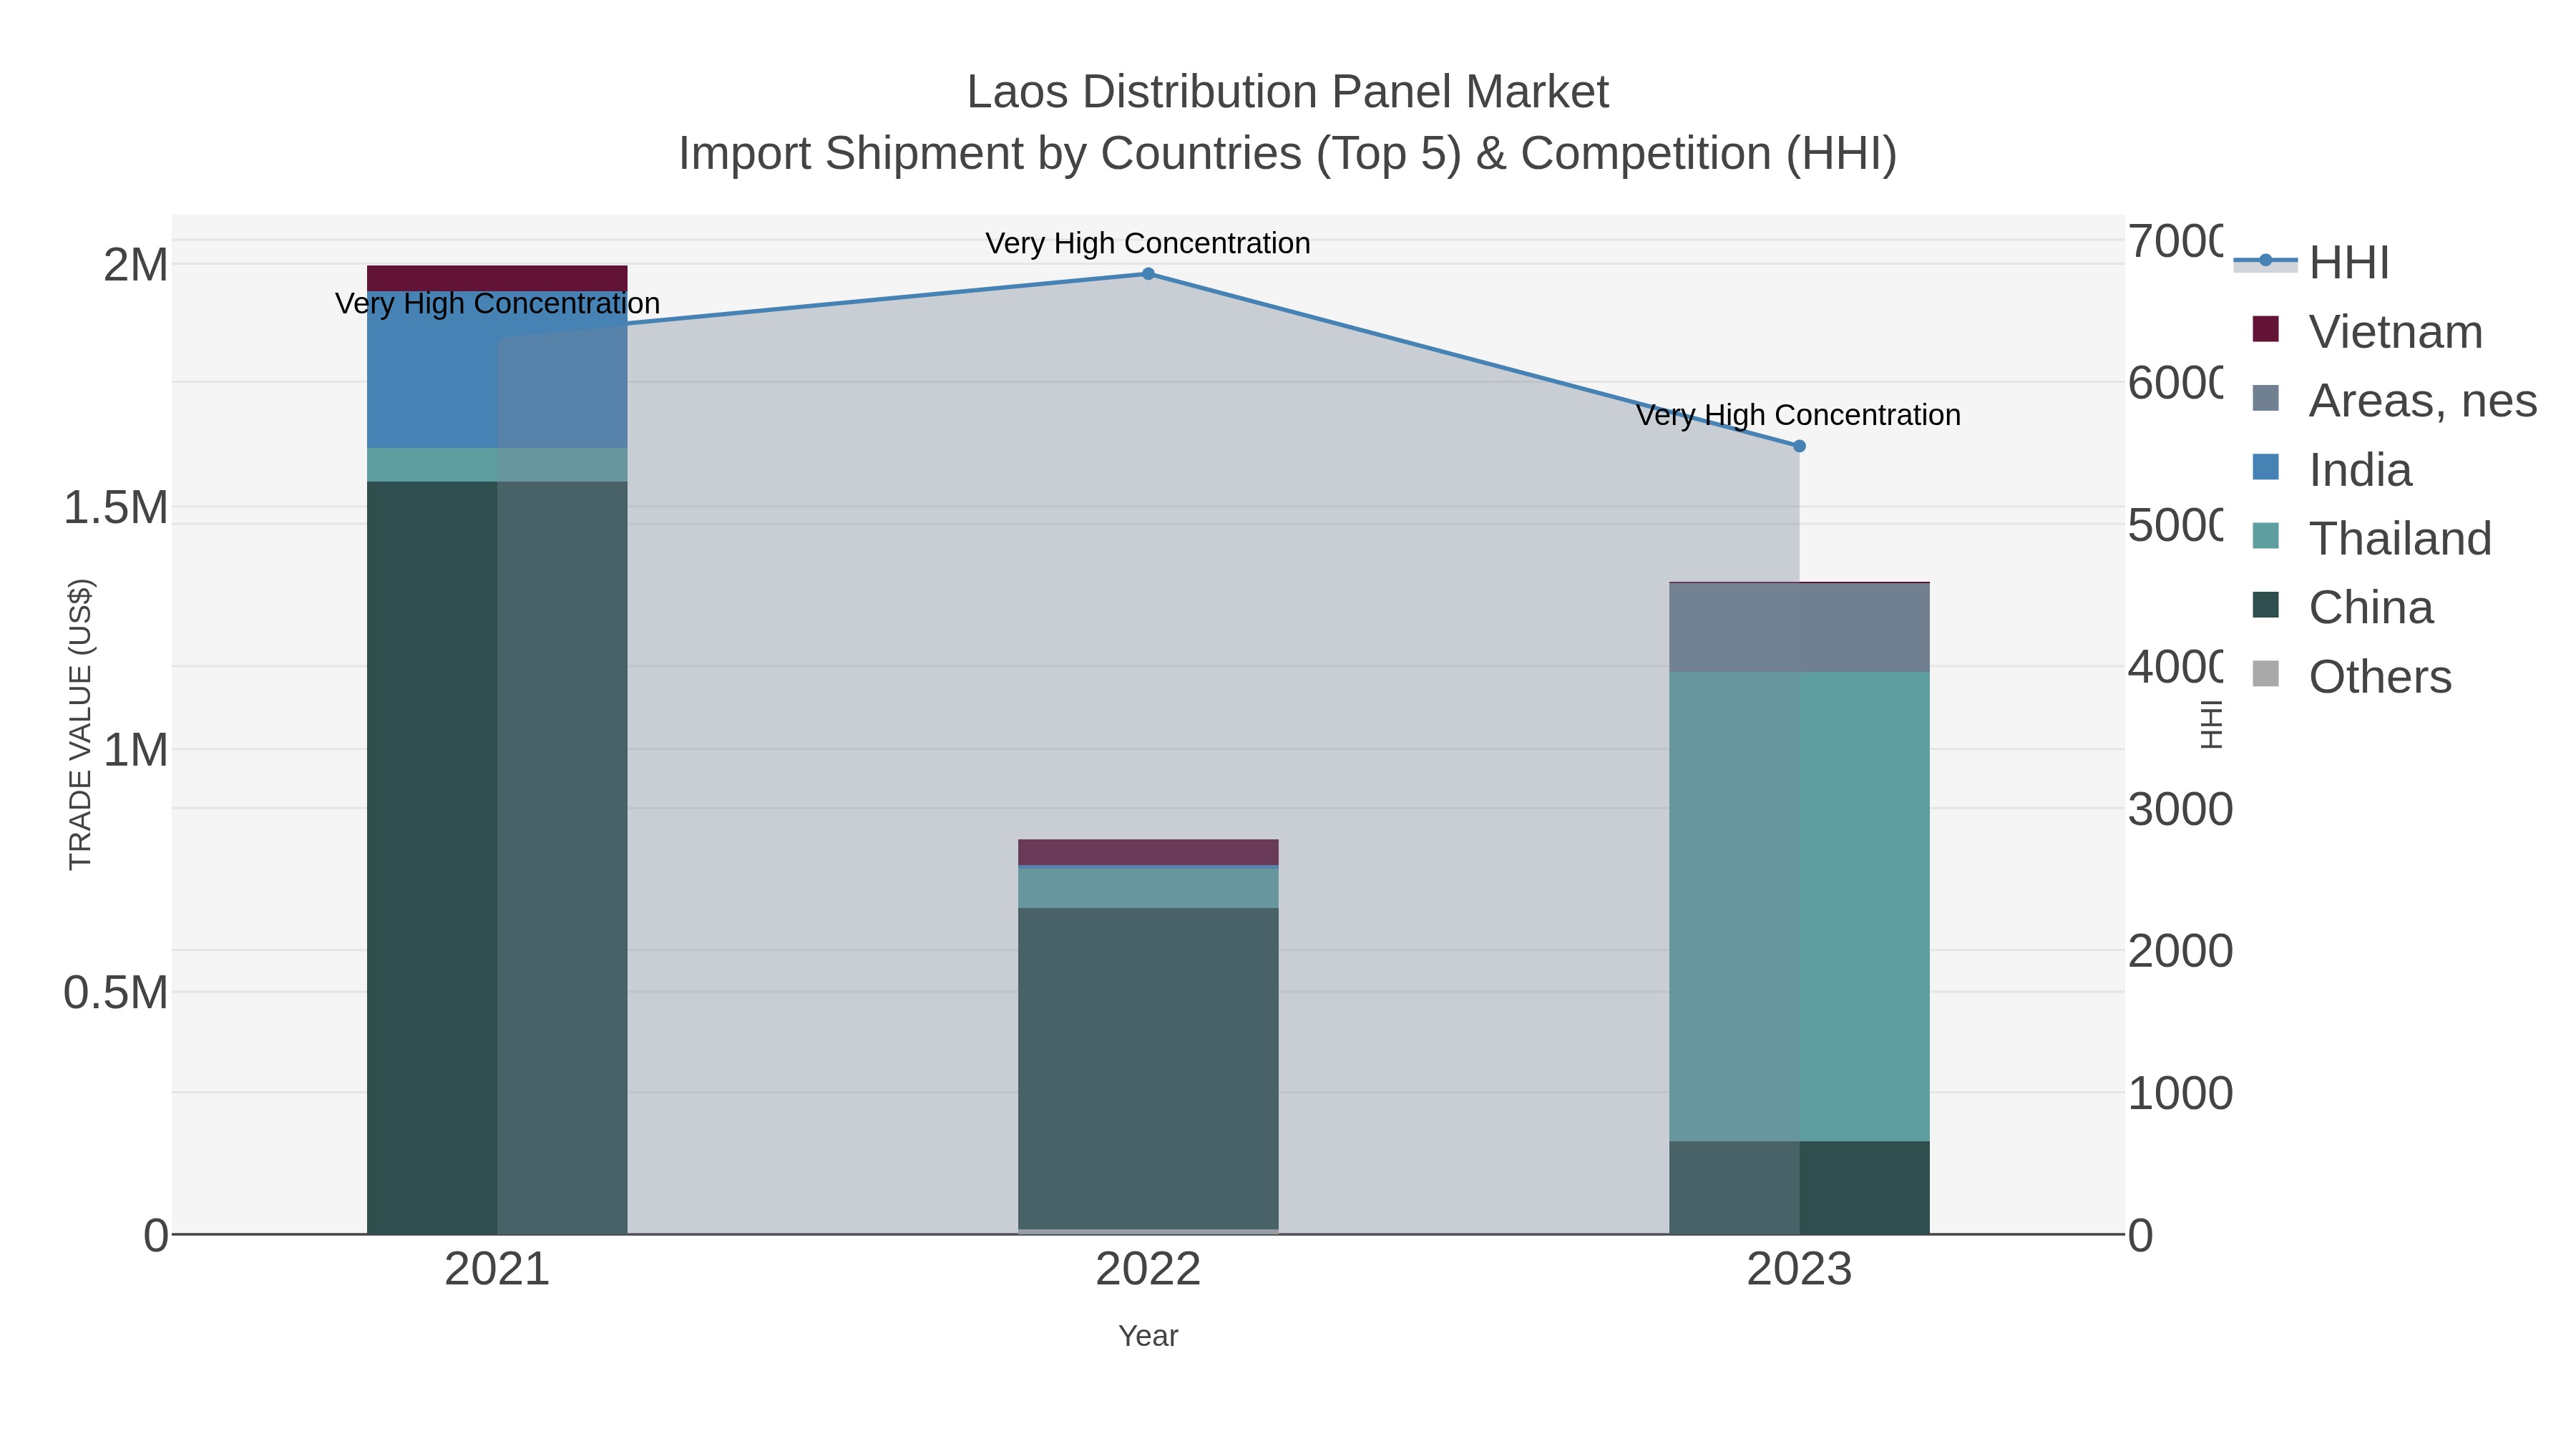Toggle the China legend entry
This screenshot has height=1449, width=2576.
[x=2343, y=607]
